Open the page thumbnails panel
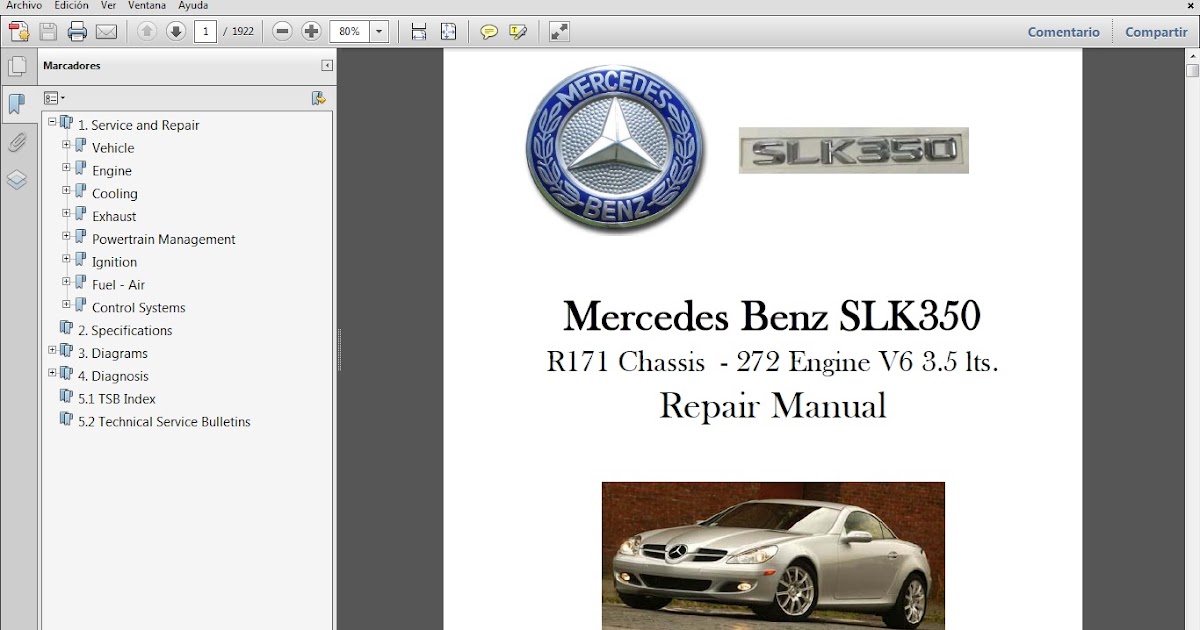 (x=19, y=66)
